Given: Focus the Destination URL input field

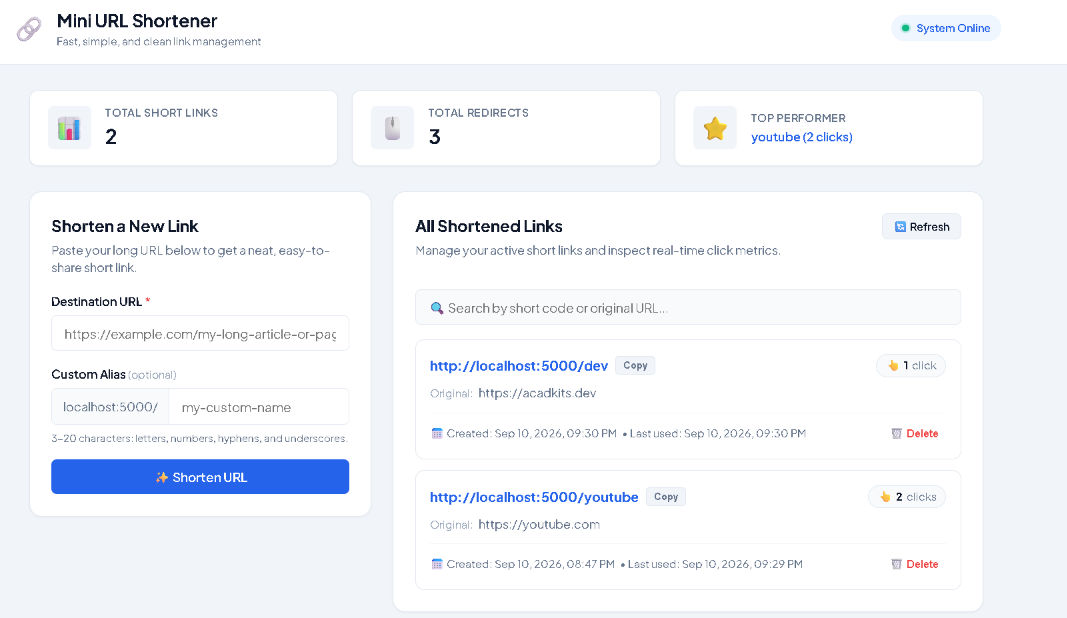Looking at the screenshot, I should (200, 334).
